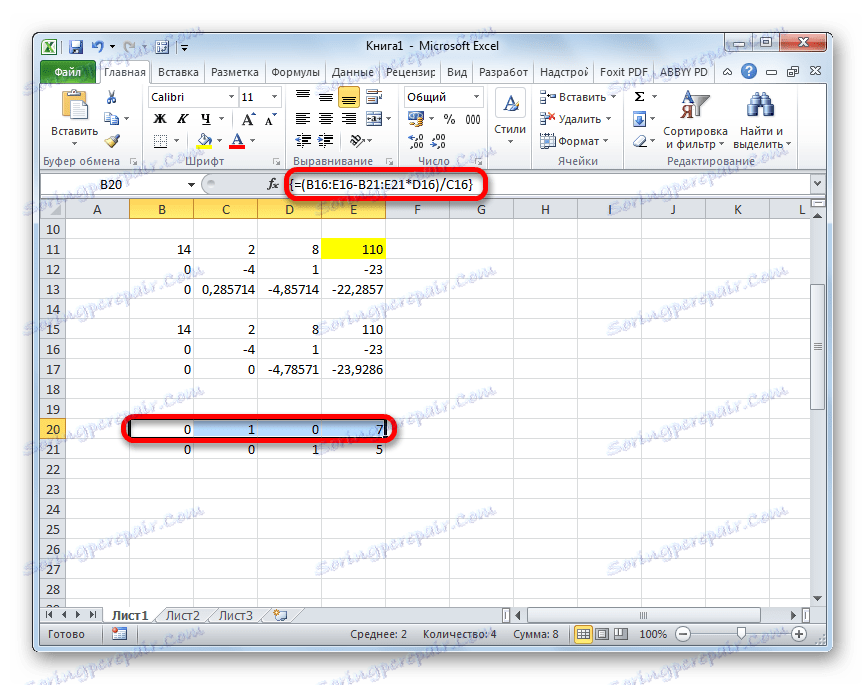Toggle bottom vertical alignment highlighted button
This screenshot has height=685, width=866.
click(x=348, y=98)
